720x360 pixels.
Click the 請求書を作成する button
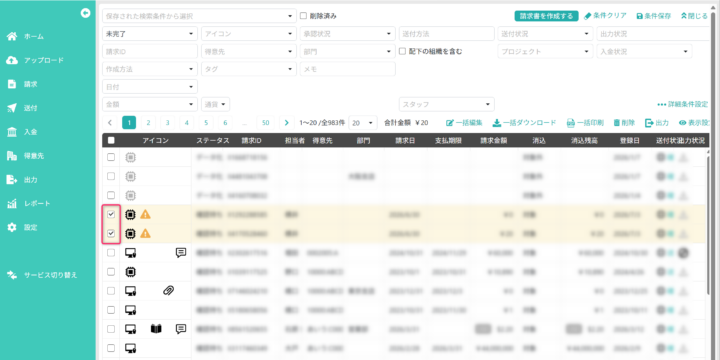[546, 16]
